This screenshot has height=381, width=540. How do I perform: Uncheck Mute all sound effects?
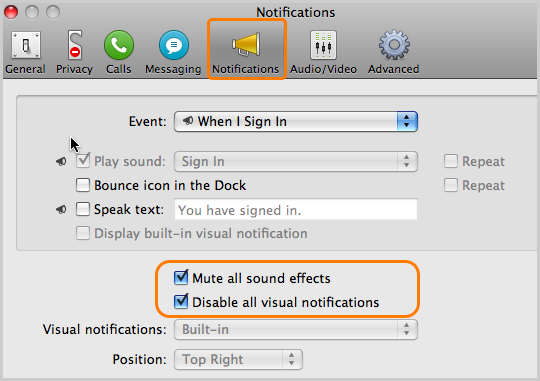(x=181, y=278)
